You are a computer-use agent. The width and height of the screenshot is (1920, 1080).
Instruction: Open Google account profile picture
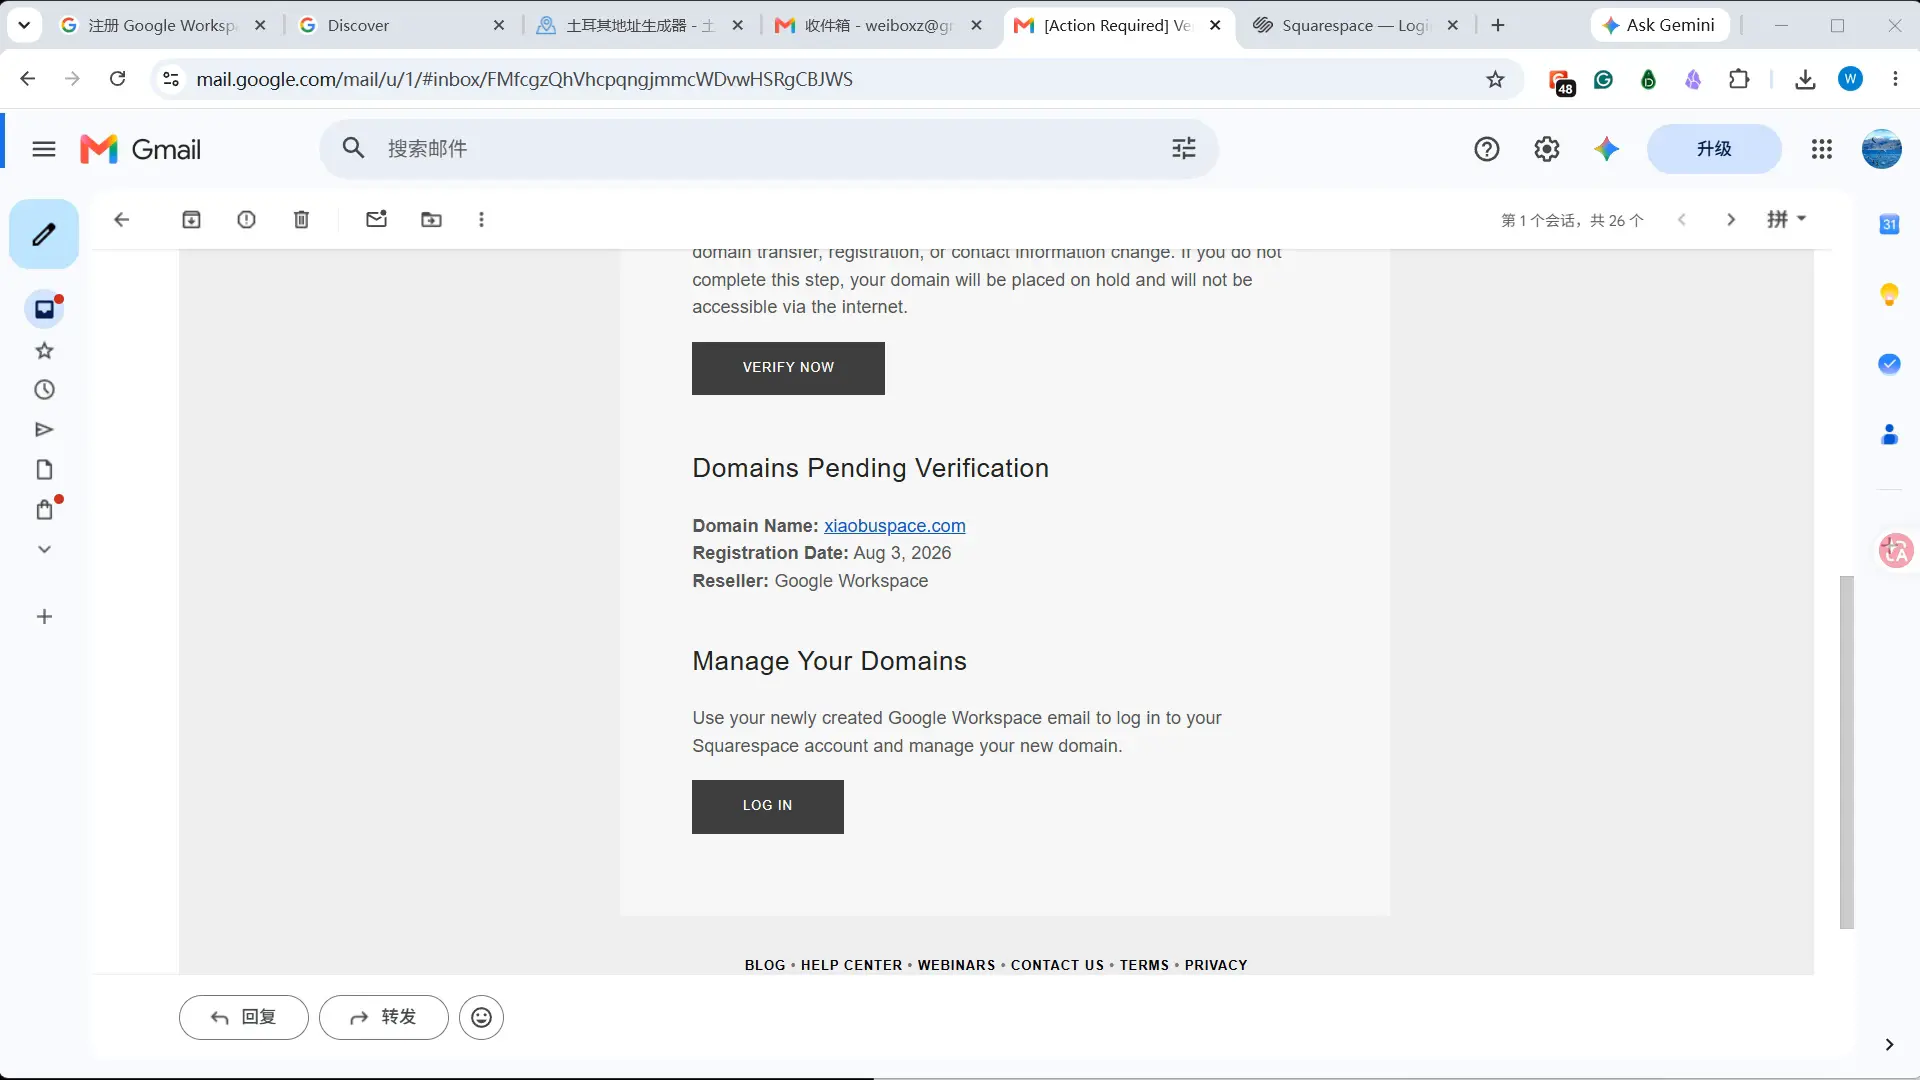(1882, 149)
